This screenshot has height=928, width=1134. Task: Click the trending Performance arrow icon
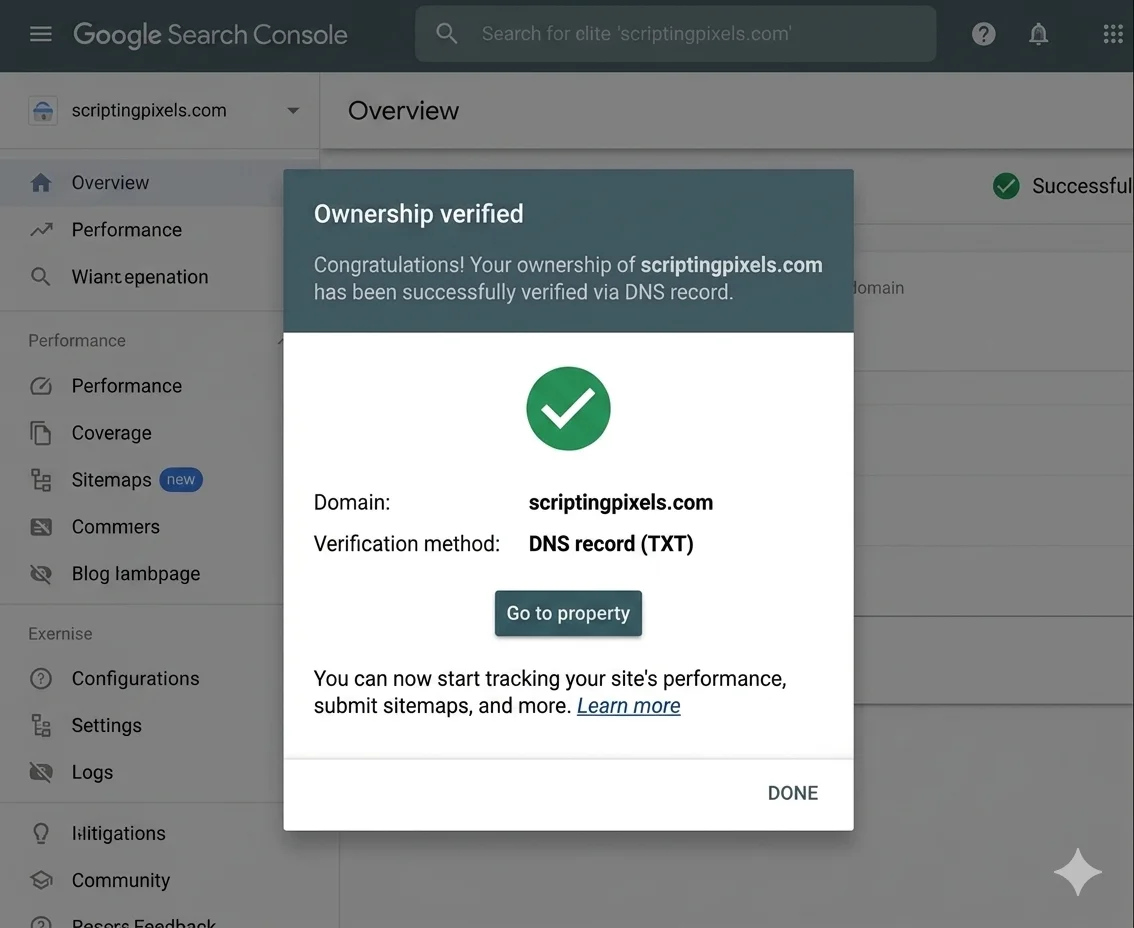click(x=41, y=230)
